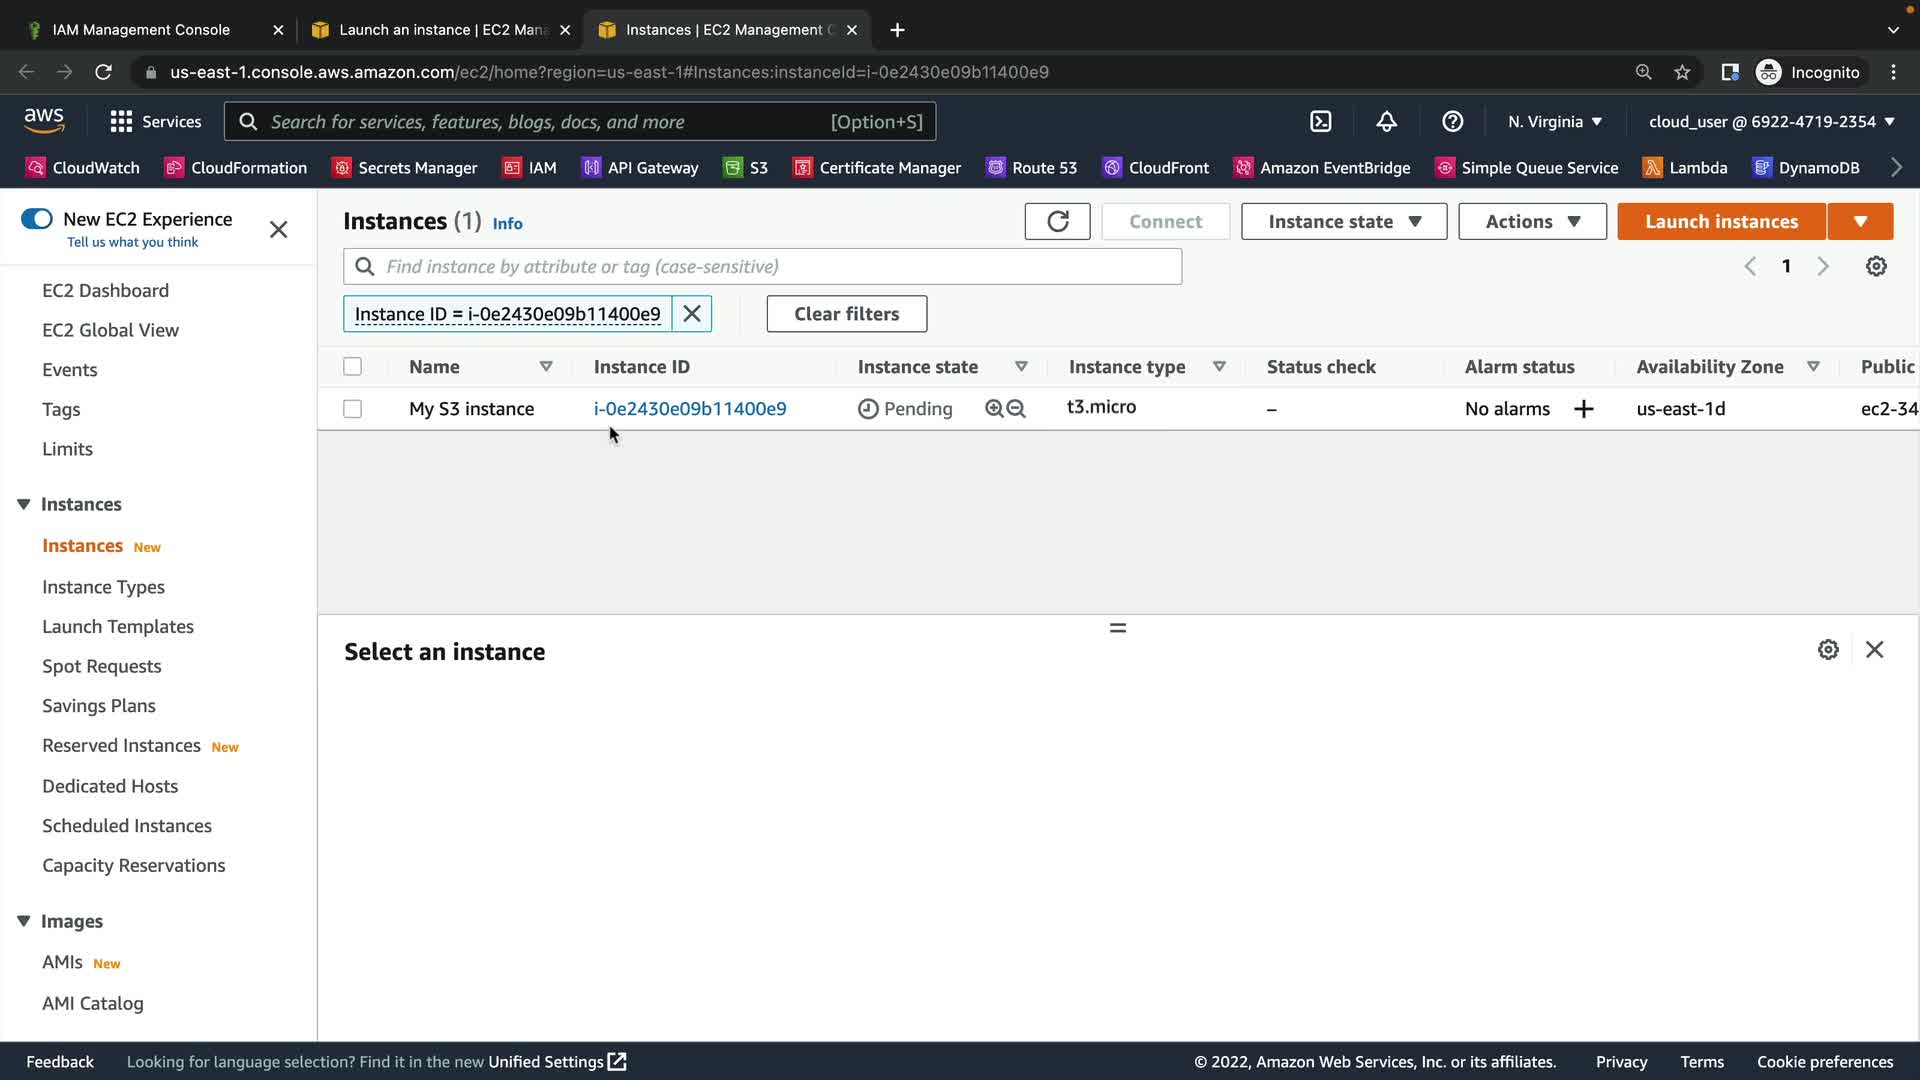1920x1080 pixels.
Task: Add alarm with the plus icon
Action: click(x=1584, y=409)
